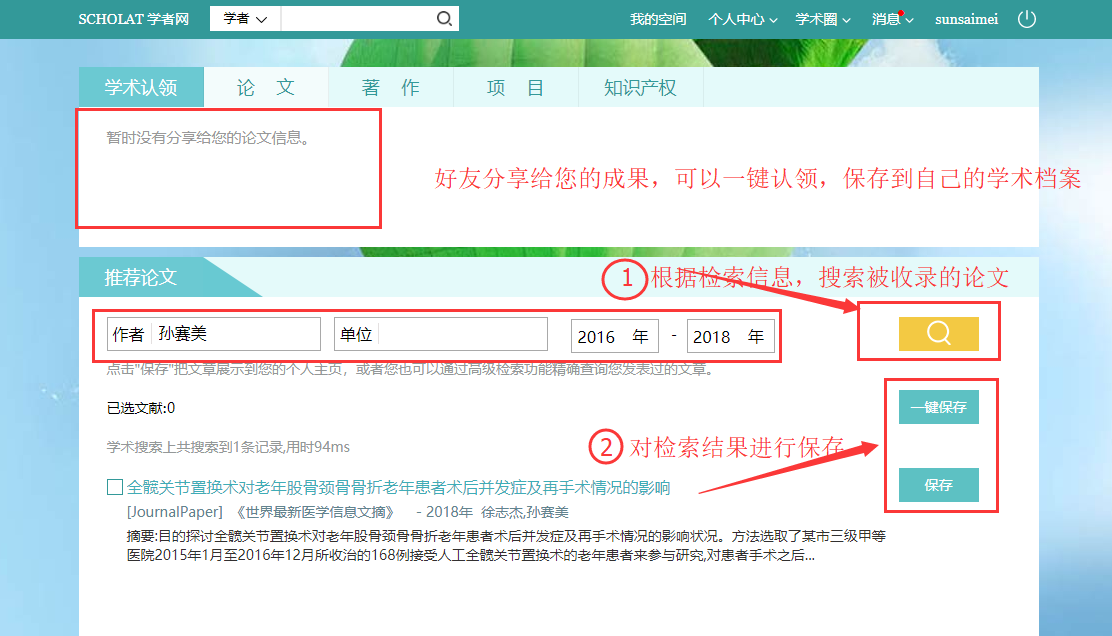
Task: Click the magnifier icon in top search bar
Action: 444,19
